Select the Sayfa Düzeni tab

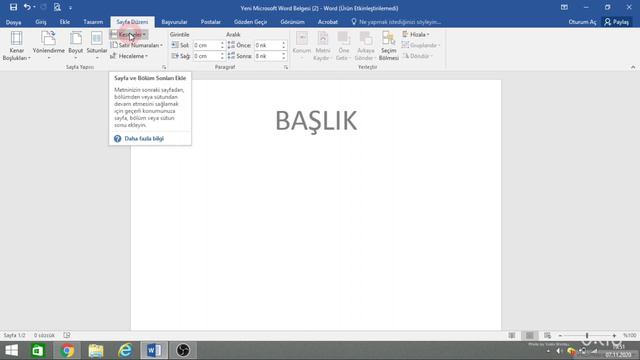pos(132,22)
